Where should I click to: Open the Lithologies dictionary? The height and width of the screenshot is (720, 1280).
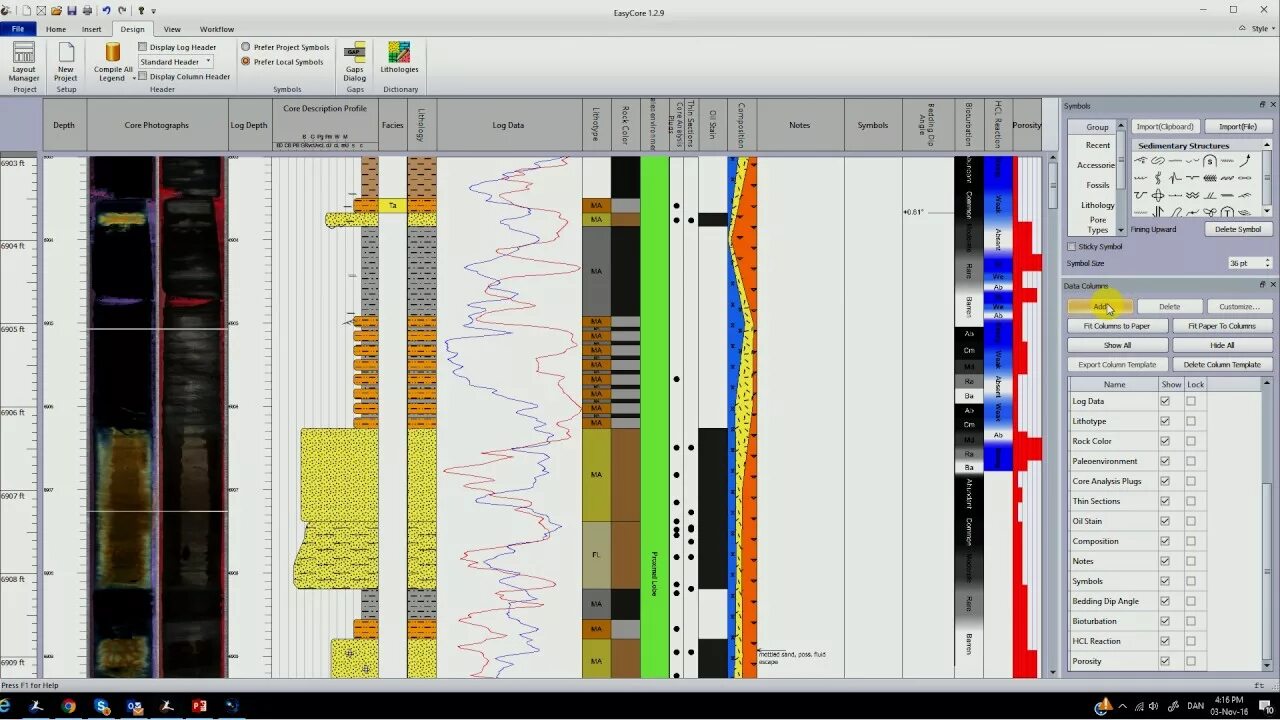[399, 58]
